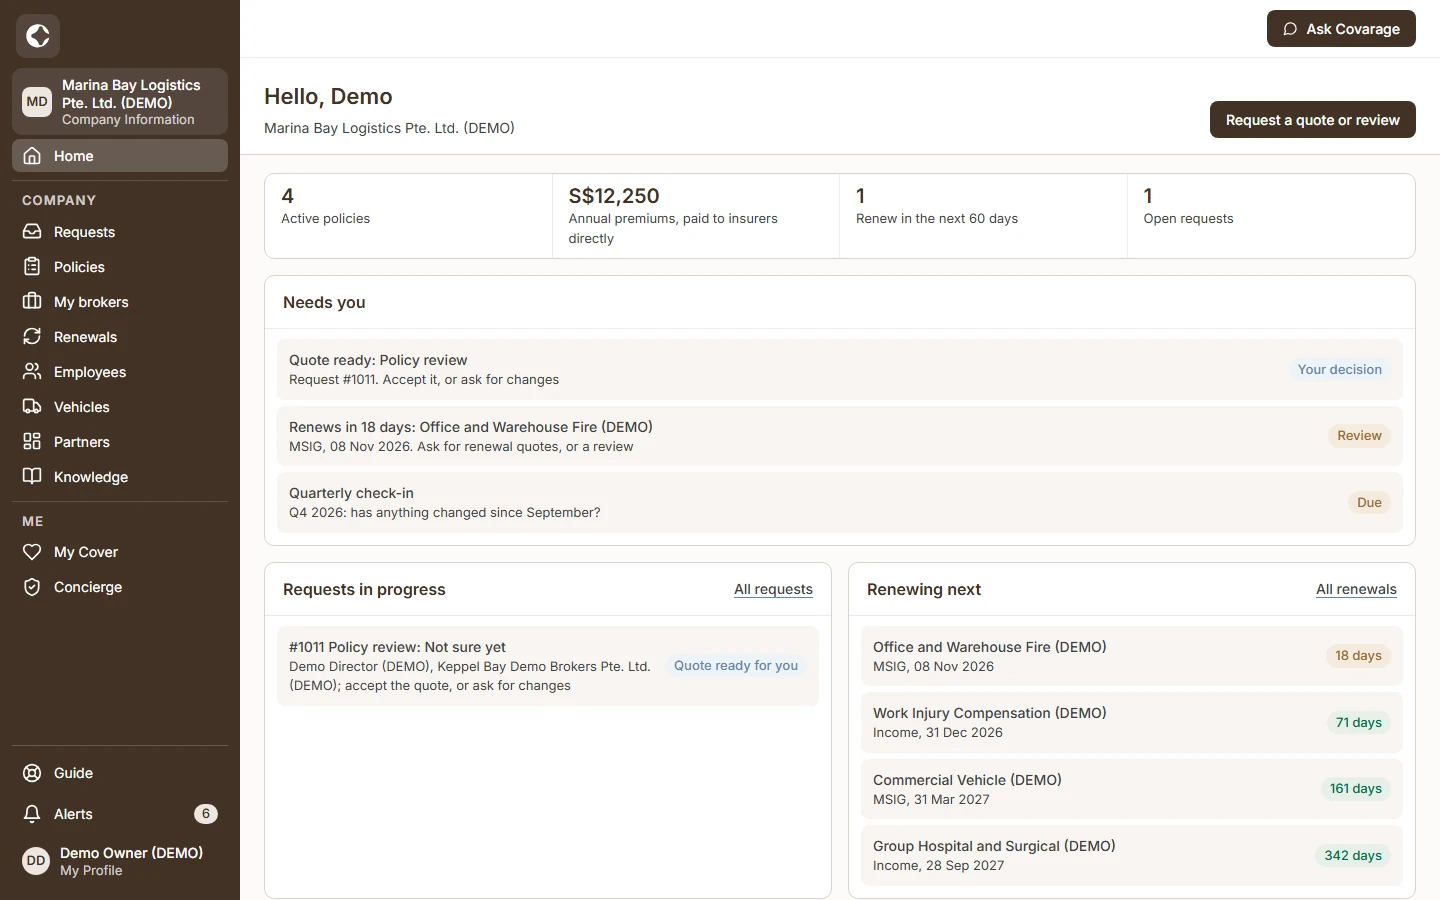The width and height of the screenshot is (1440, 900).
Task: Open the Renewals menu label
Action: [85, 337]
